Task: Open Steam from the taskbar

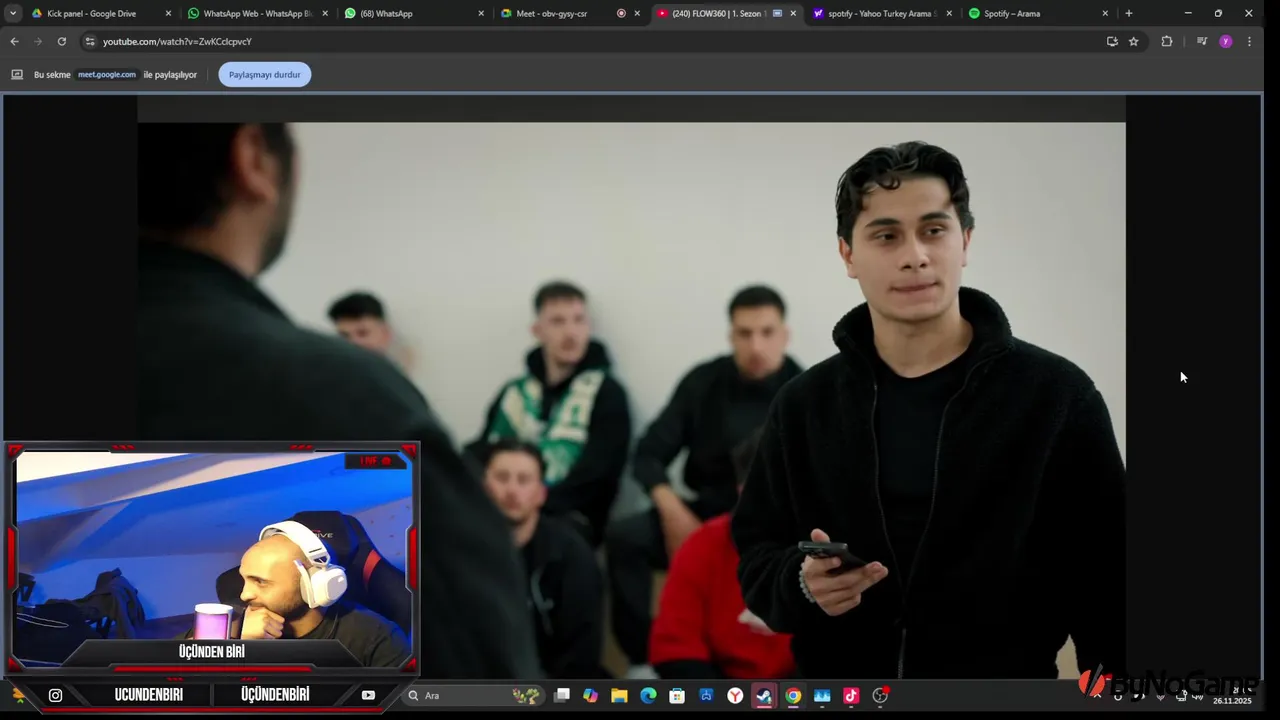Action: [x=764, y=695]
